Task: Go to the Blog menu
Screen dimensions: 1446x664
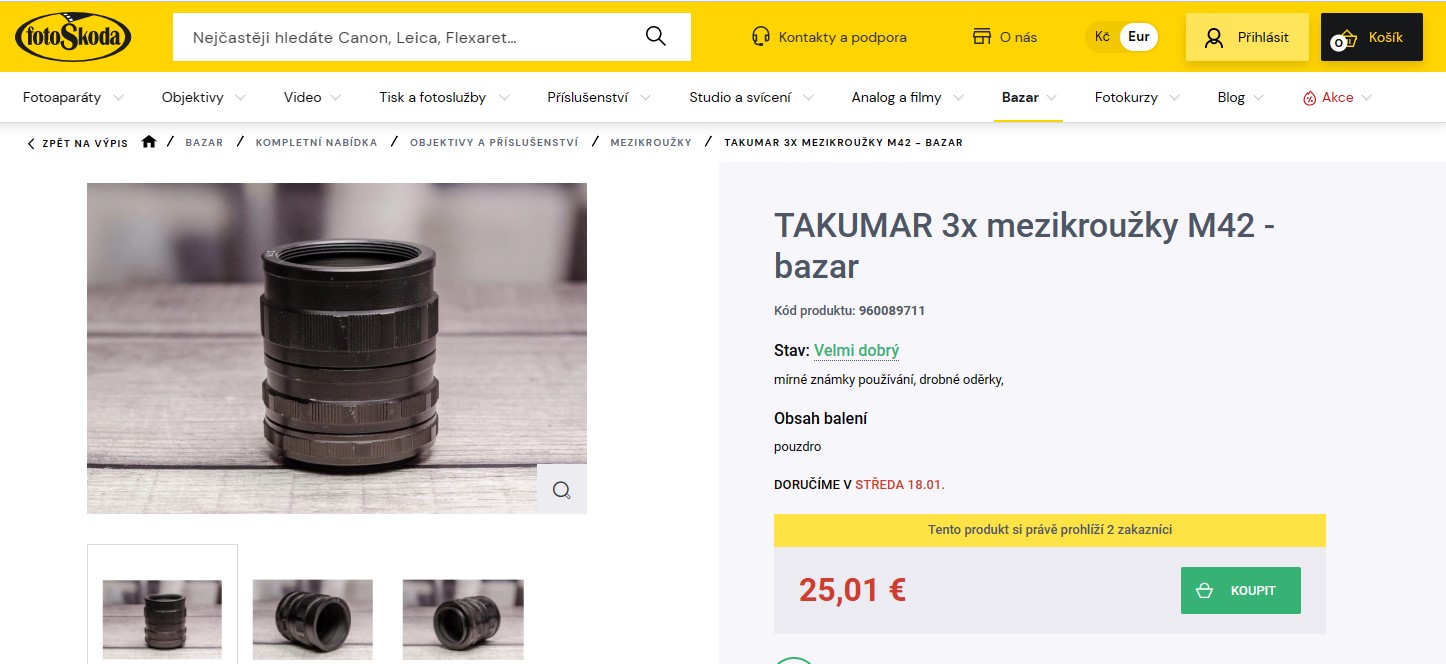Action: click(1240, 97)
